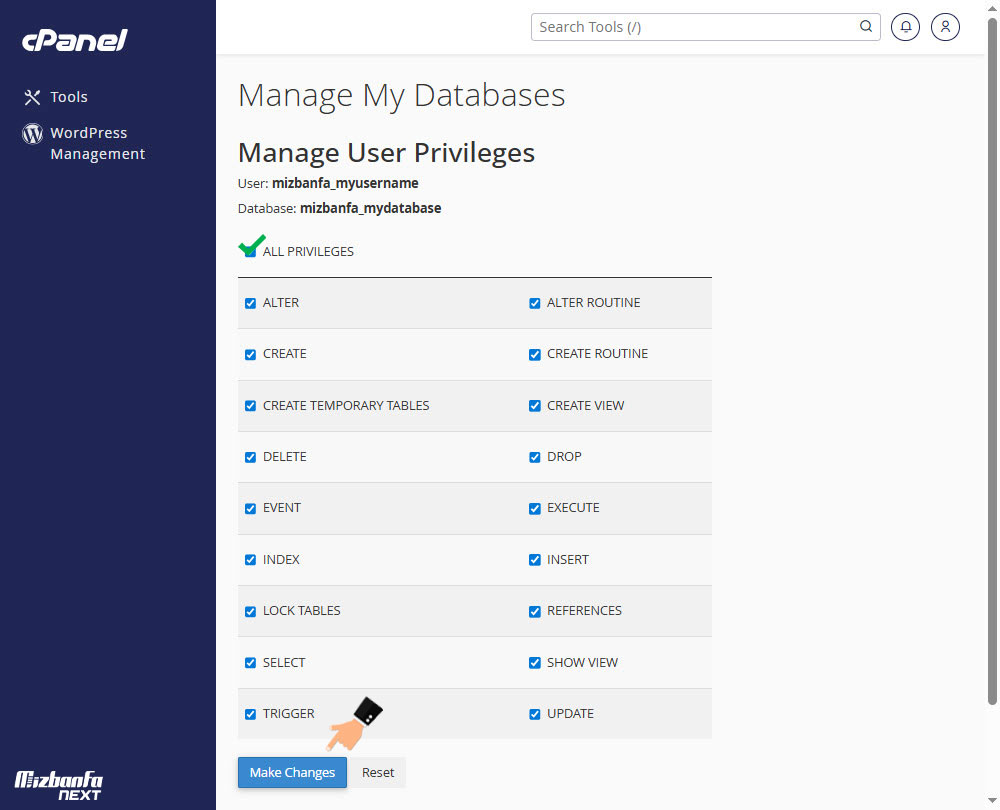Image resolution: width=1000 pixels, height=810 pixels.
Task: Open the notifications bell icon
Action: (905, 27)
